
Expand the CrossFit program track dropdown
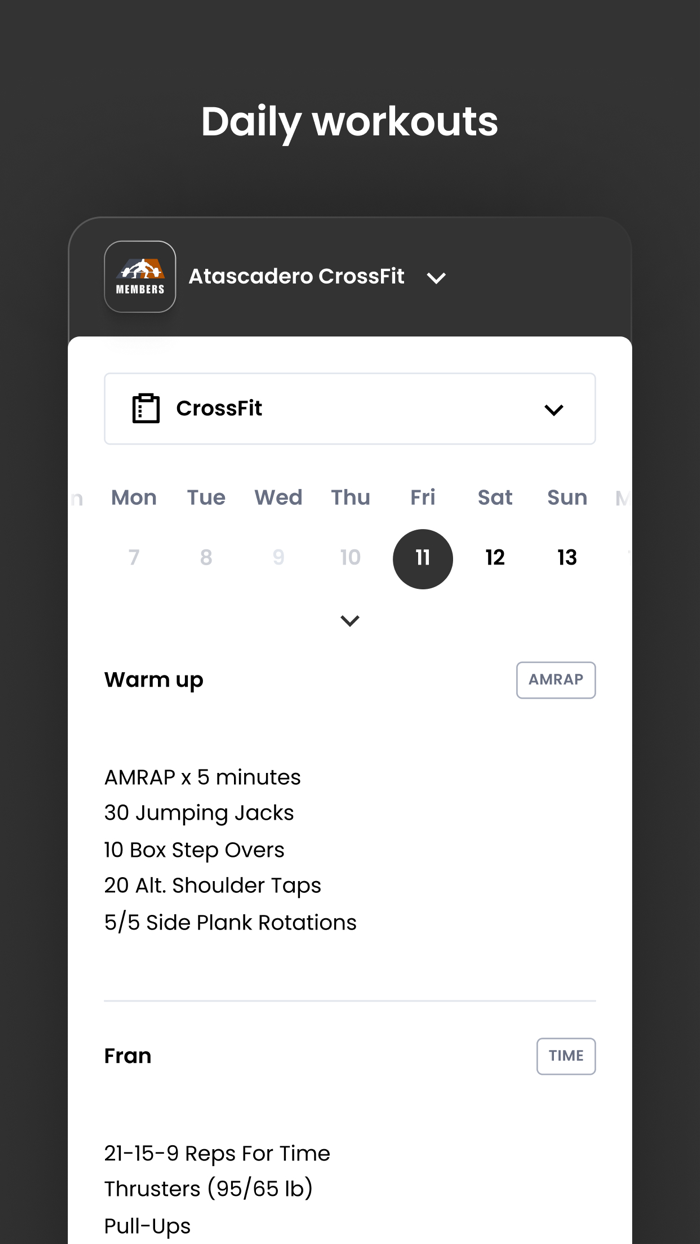point(553,409)
